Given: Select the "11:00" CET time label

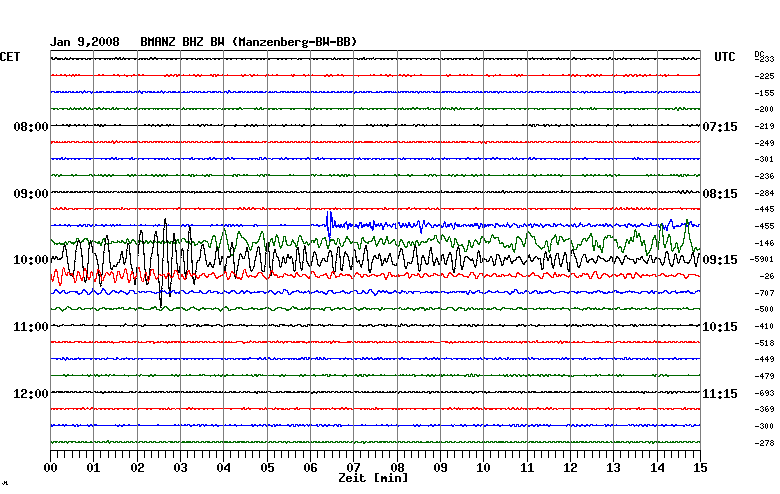Looking at the screenshot, I should [31, 327].
